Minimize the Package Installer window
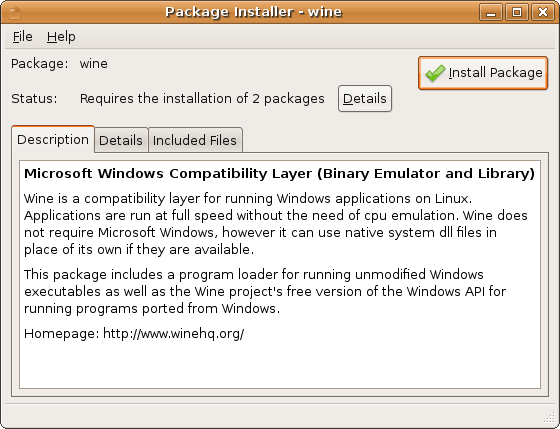Viewport: 560px width, 429px height. click(491, 13)
